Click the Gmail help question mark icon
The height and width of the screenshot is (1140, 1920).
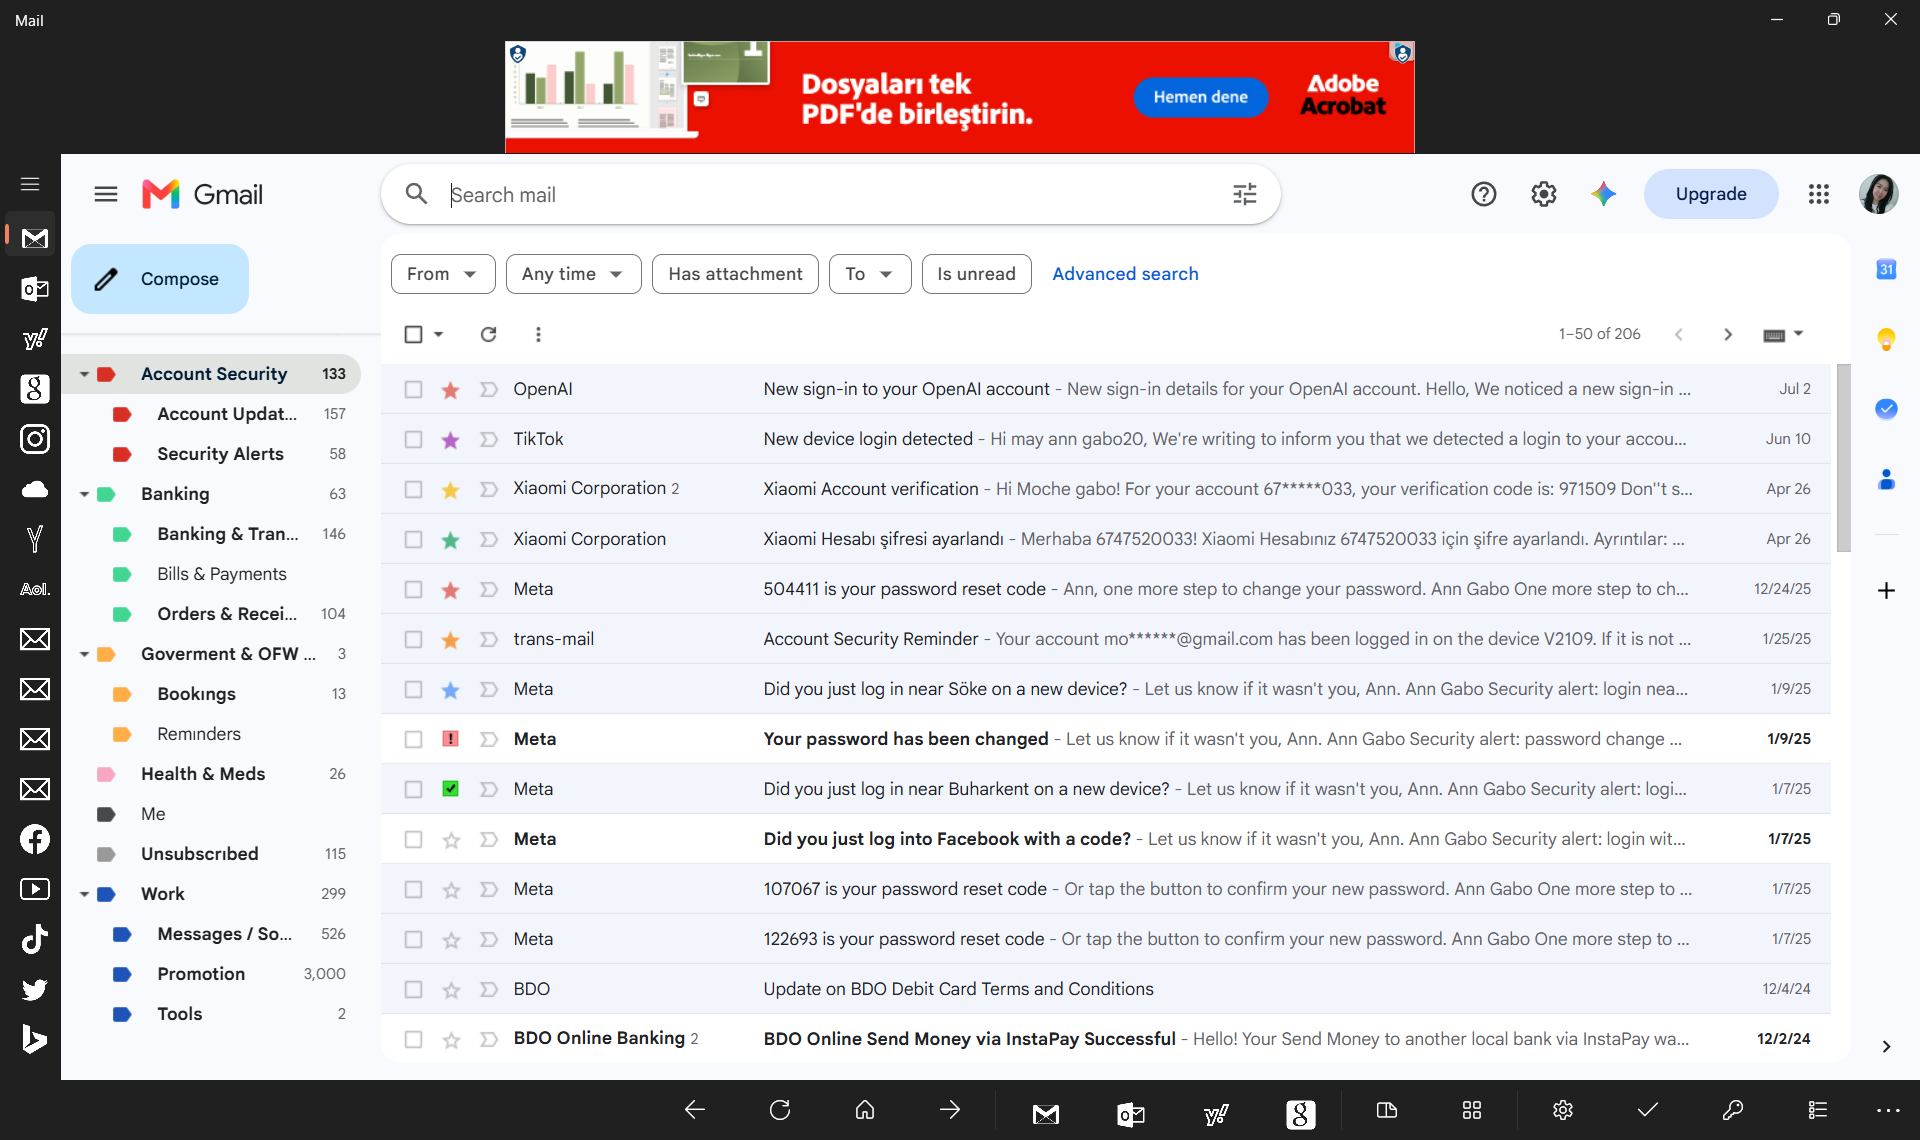click(x=1484, y=194)
